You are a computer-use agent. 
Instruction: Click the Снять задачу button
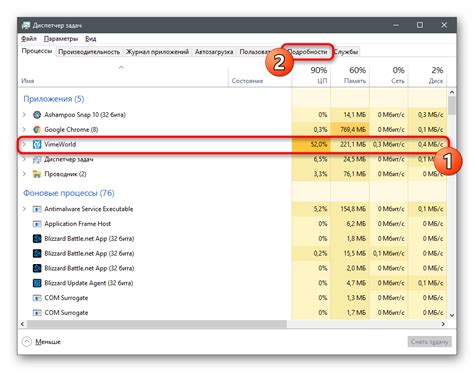tap(429, 342)
